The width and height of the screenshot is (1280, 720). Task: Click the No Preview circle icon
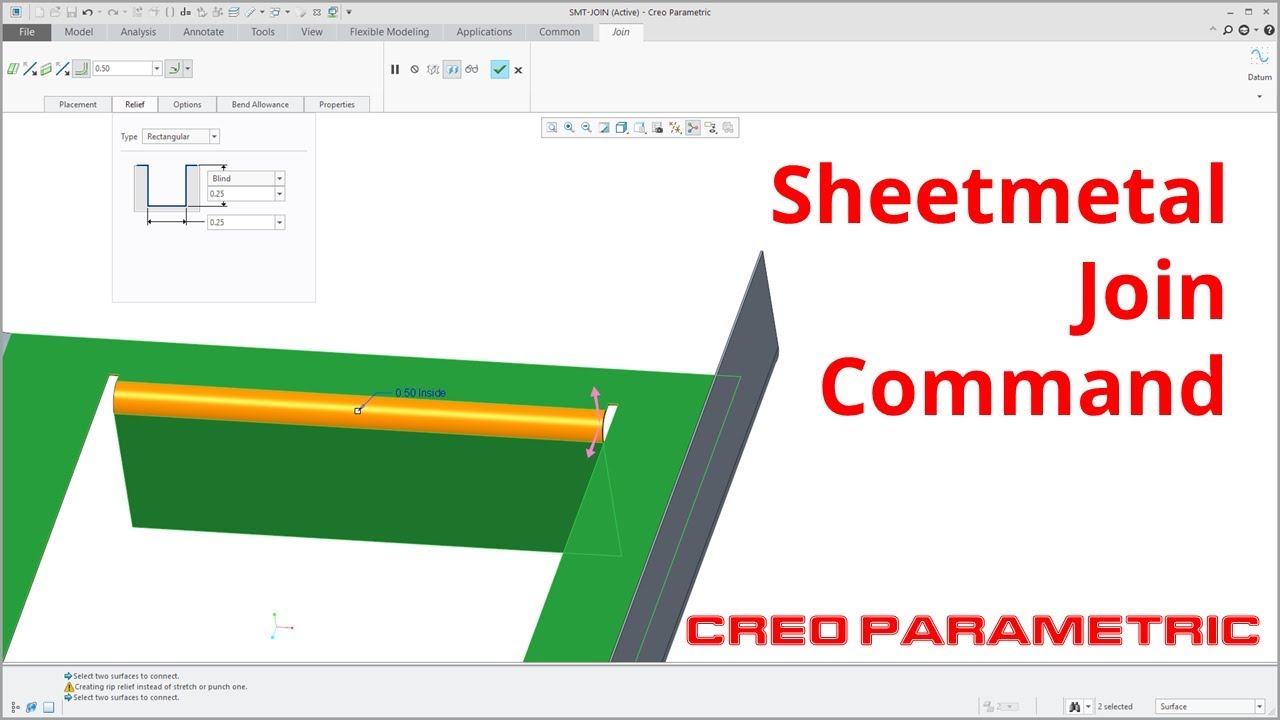click(x=414, y=69)
